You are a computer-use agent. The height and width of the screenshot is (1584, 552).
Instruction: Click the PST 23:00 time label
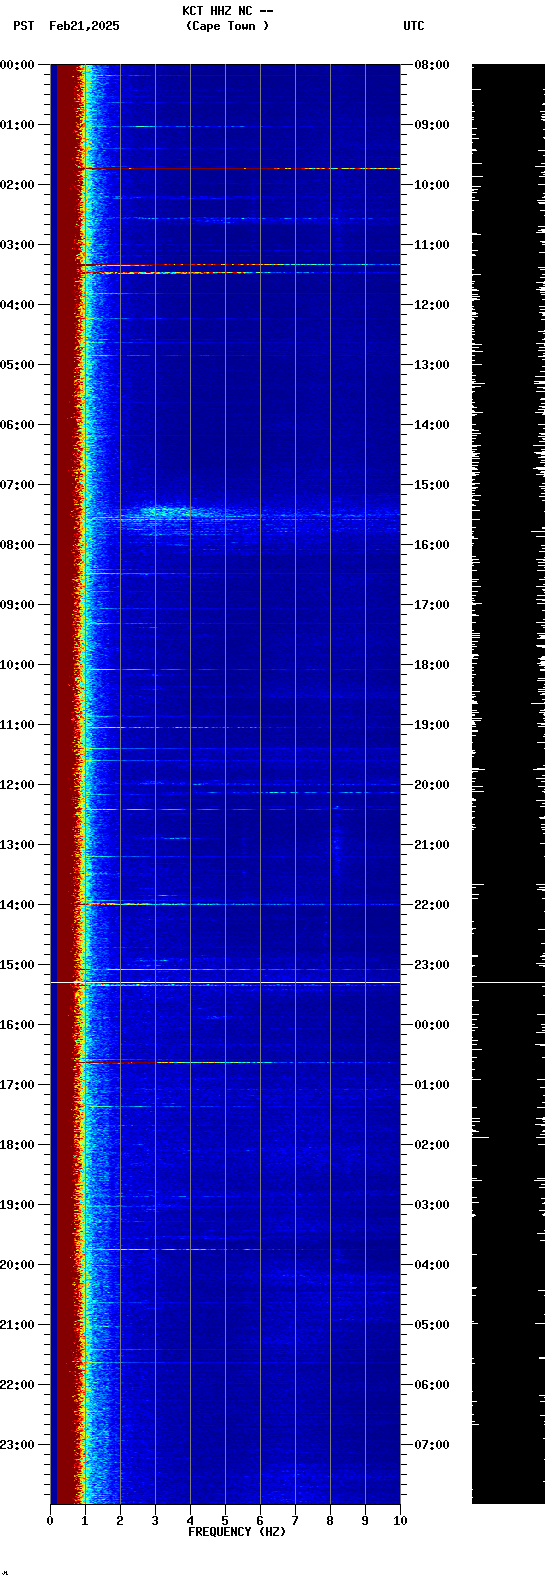coord(17,1445)
